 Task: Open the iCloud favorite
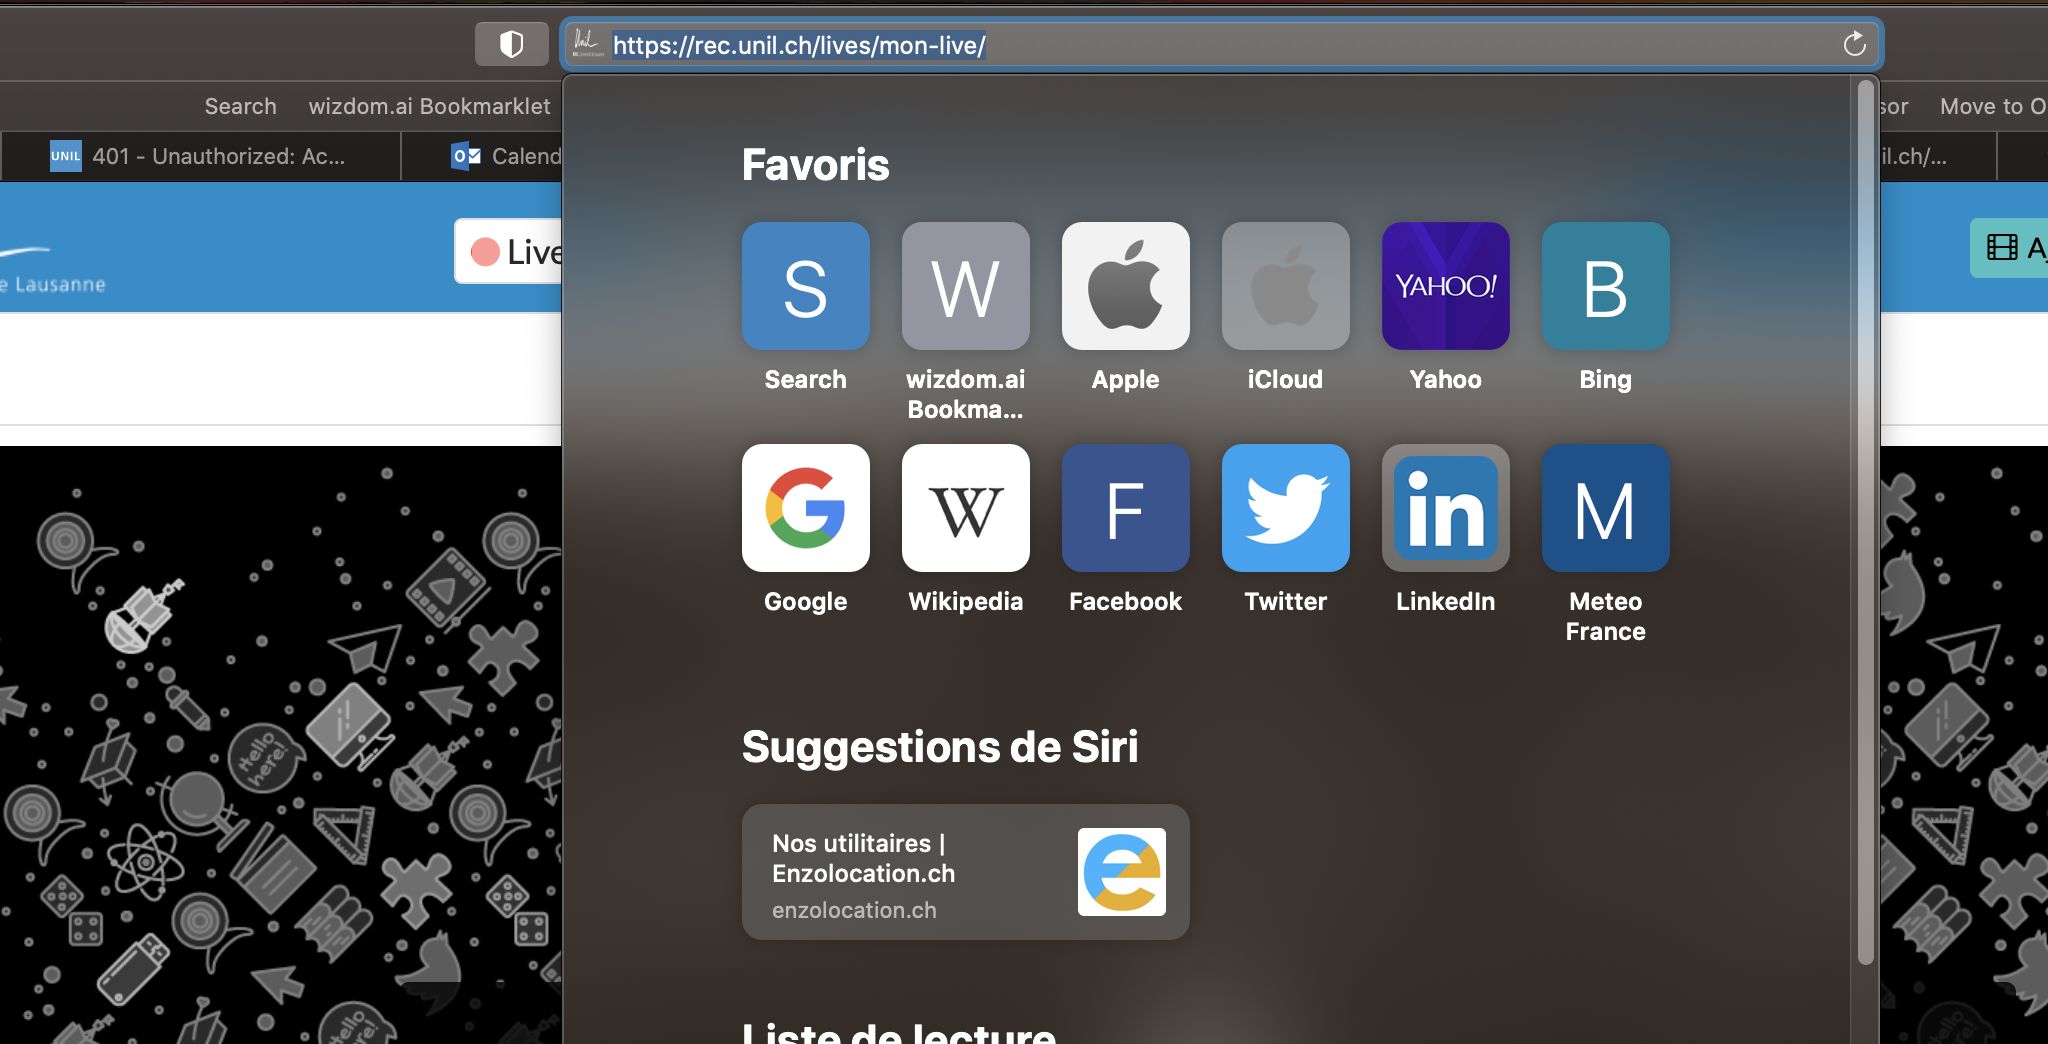[1285, 287]
